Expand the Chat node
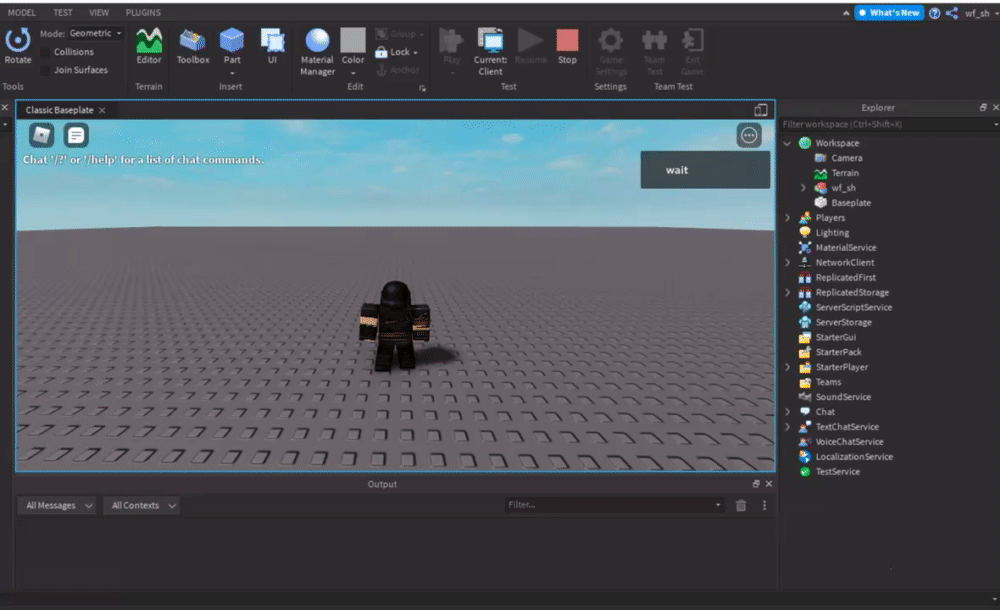 pyautogui.click(x=787, y=412)
